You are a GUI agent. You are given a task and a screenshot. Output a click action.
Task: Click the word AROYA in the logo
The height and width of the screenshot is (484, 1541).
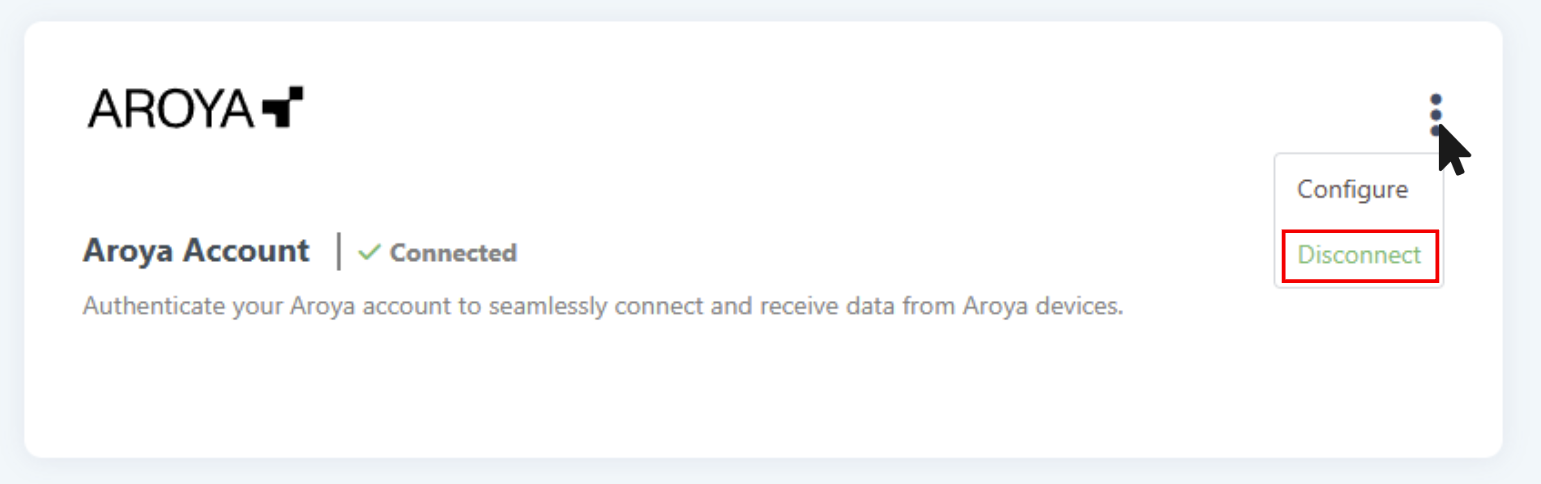point(170,108)
